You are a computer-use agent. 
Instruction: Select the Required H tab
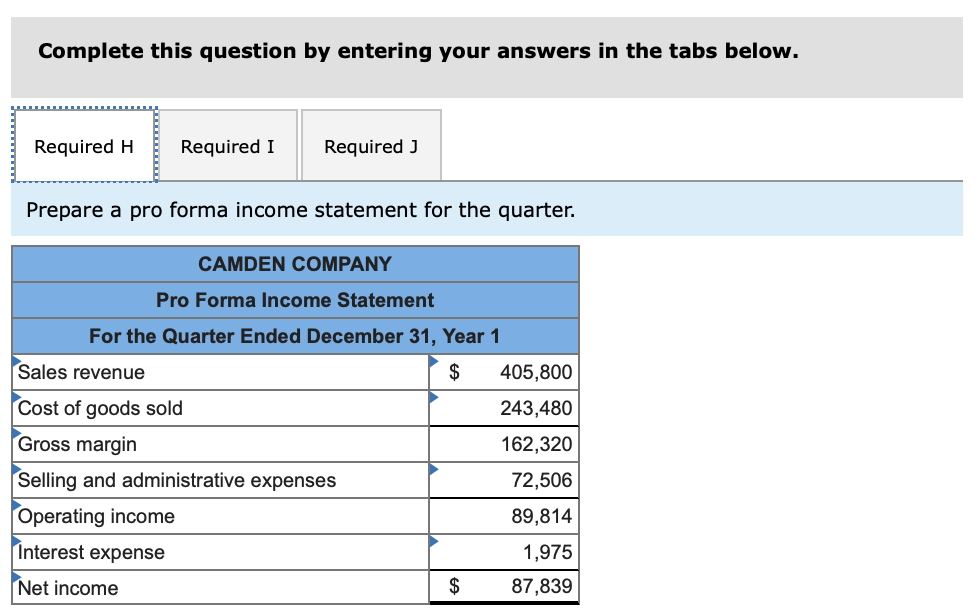pyautogui.click(x=84, y=146)
